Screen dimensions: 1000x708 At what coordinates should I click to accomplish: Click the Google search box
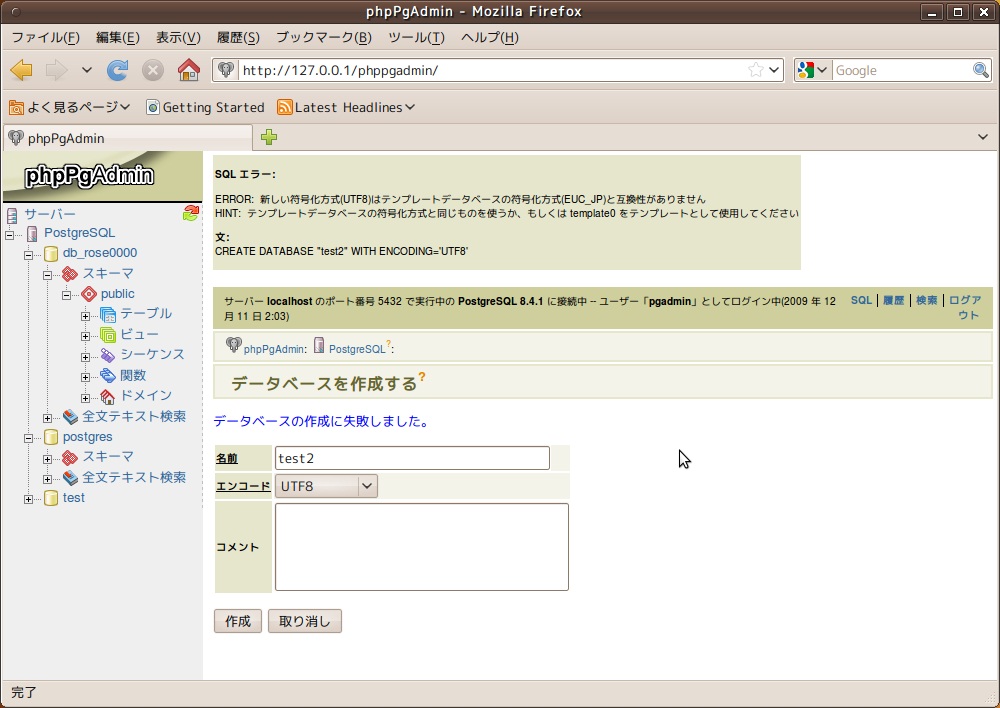pyautogui.click(x=902, y=70)
